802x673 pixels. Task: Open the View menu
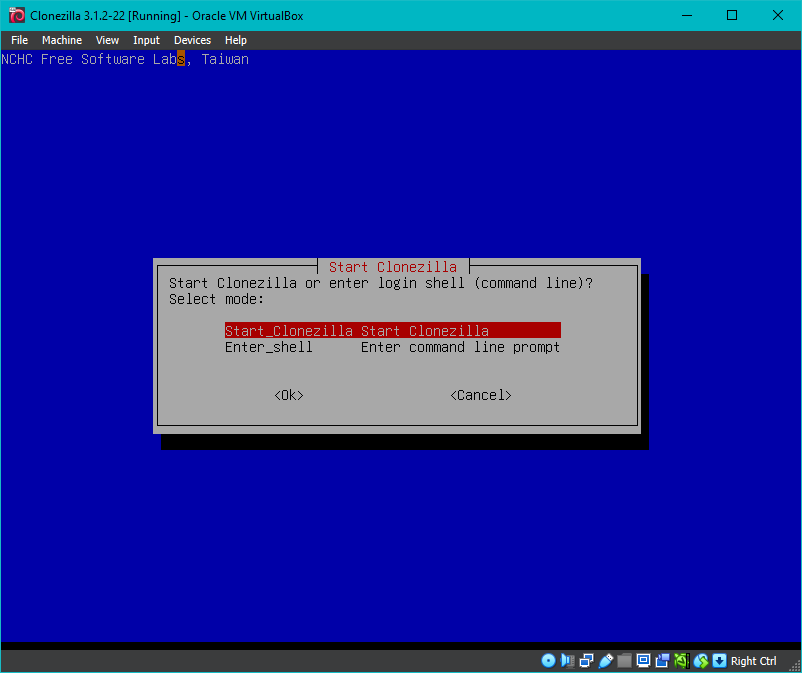coord(107,40)
